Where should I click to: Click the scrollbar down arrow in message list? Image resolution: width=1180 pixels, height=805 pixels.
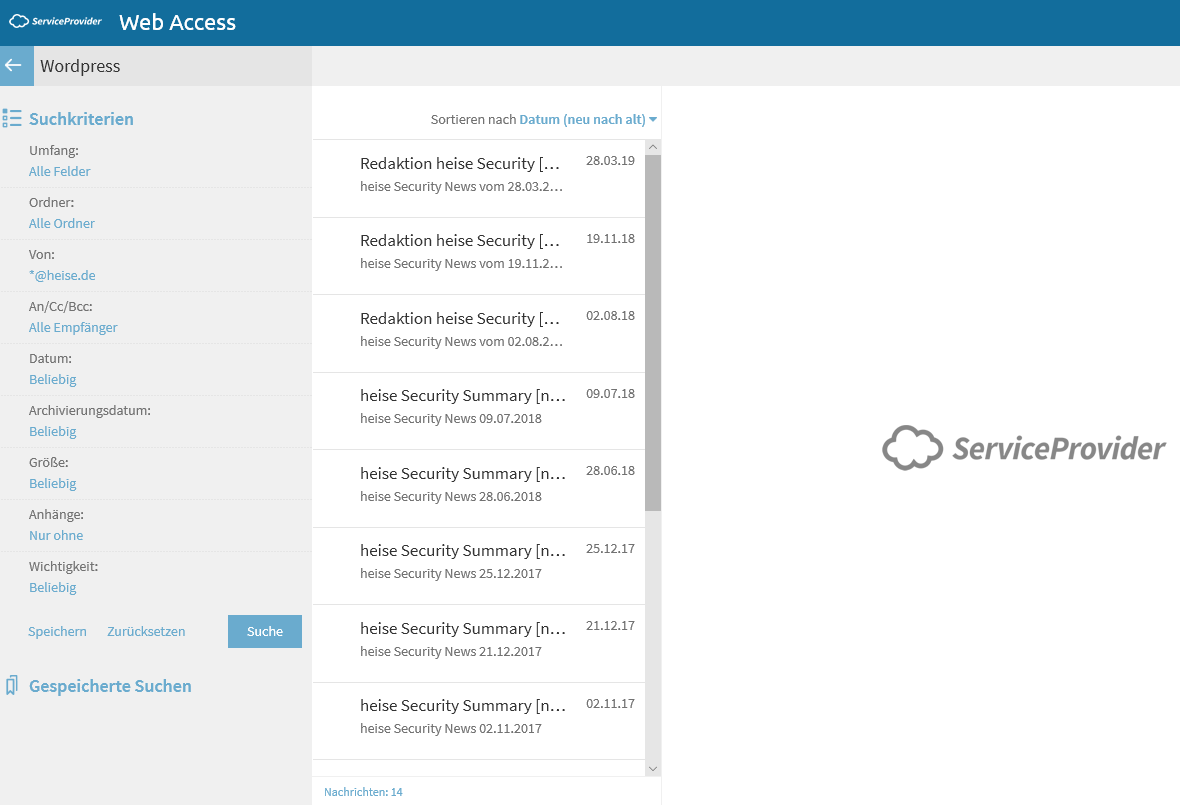tap(653, 768)
